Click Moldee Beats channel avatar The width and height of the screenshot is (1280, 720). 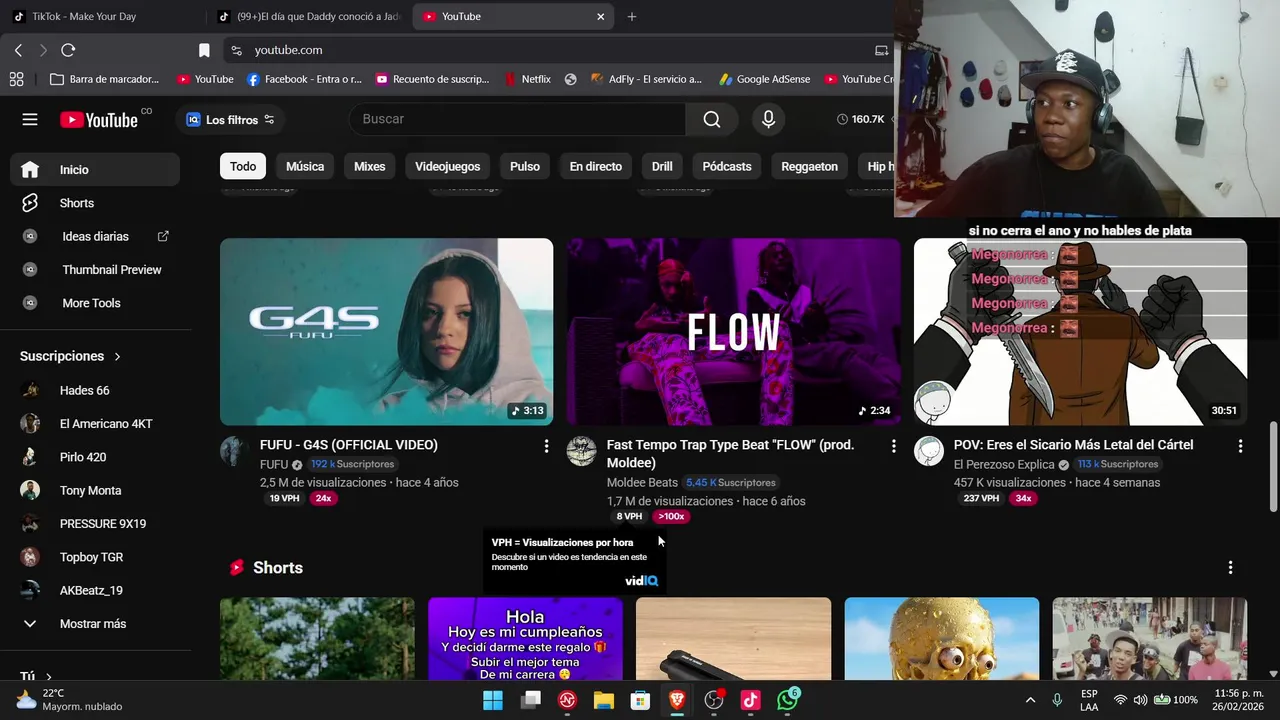(582, 451)
